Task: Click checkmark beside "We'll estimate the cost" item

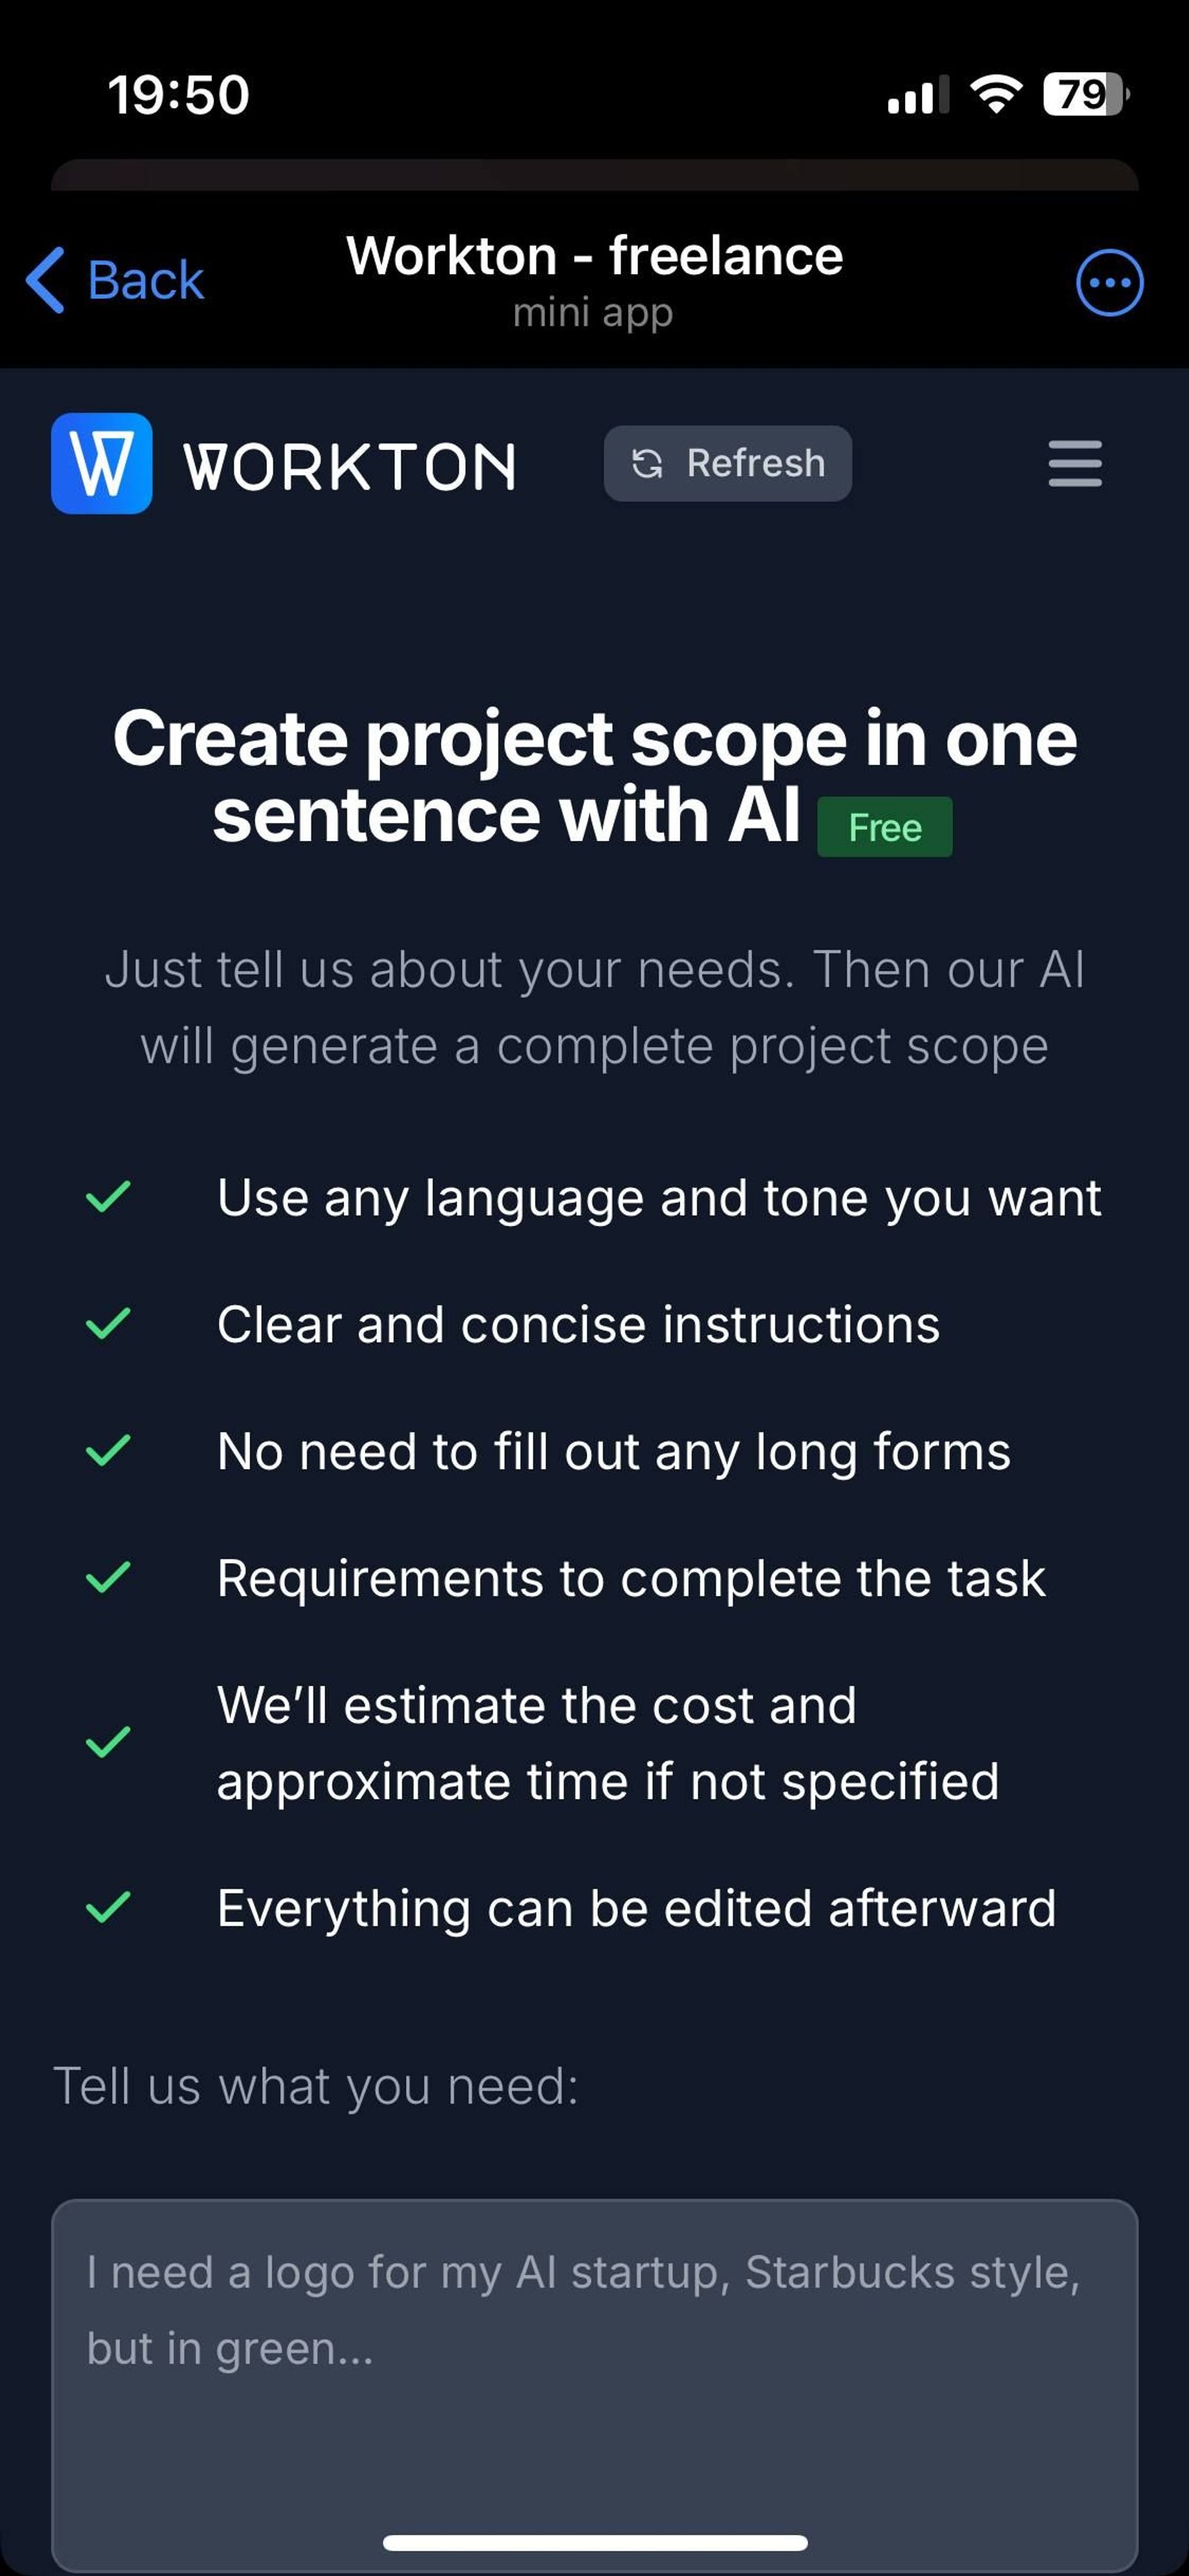Action: (x=110, y=1742)
